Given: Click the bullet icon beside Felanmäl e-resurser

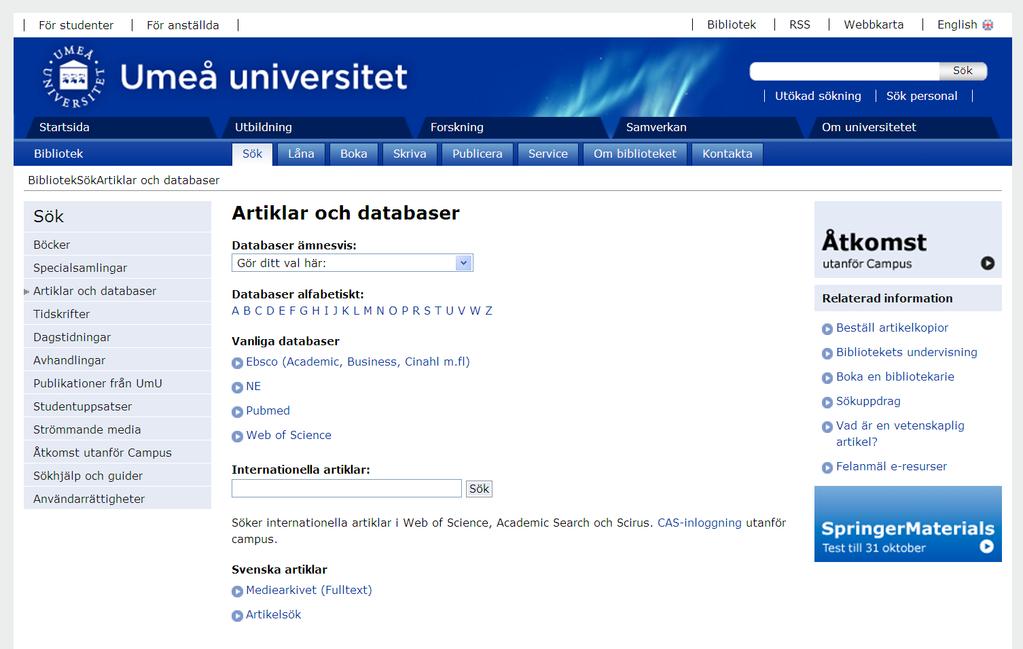Looking at the screenshot, I should pyautogui.click(x=827, y=468).
